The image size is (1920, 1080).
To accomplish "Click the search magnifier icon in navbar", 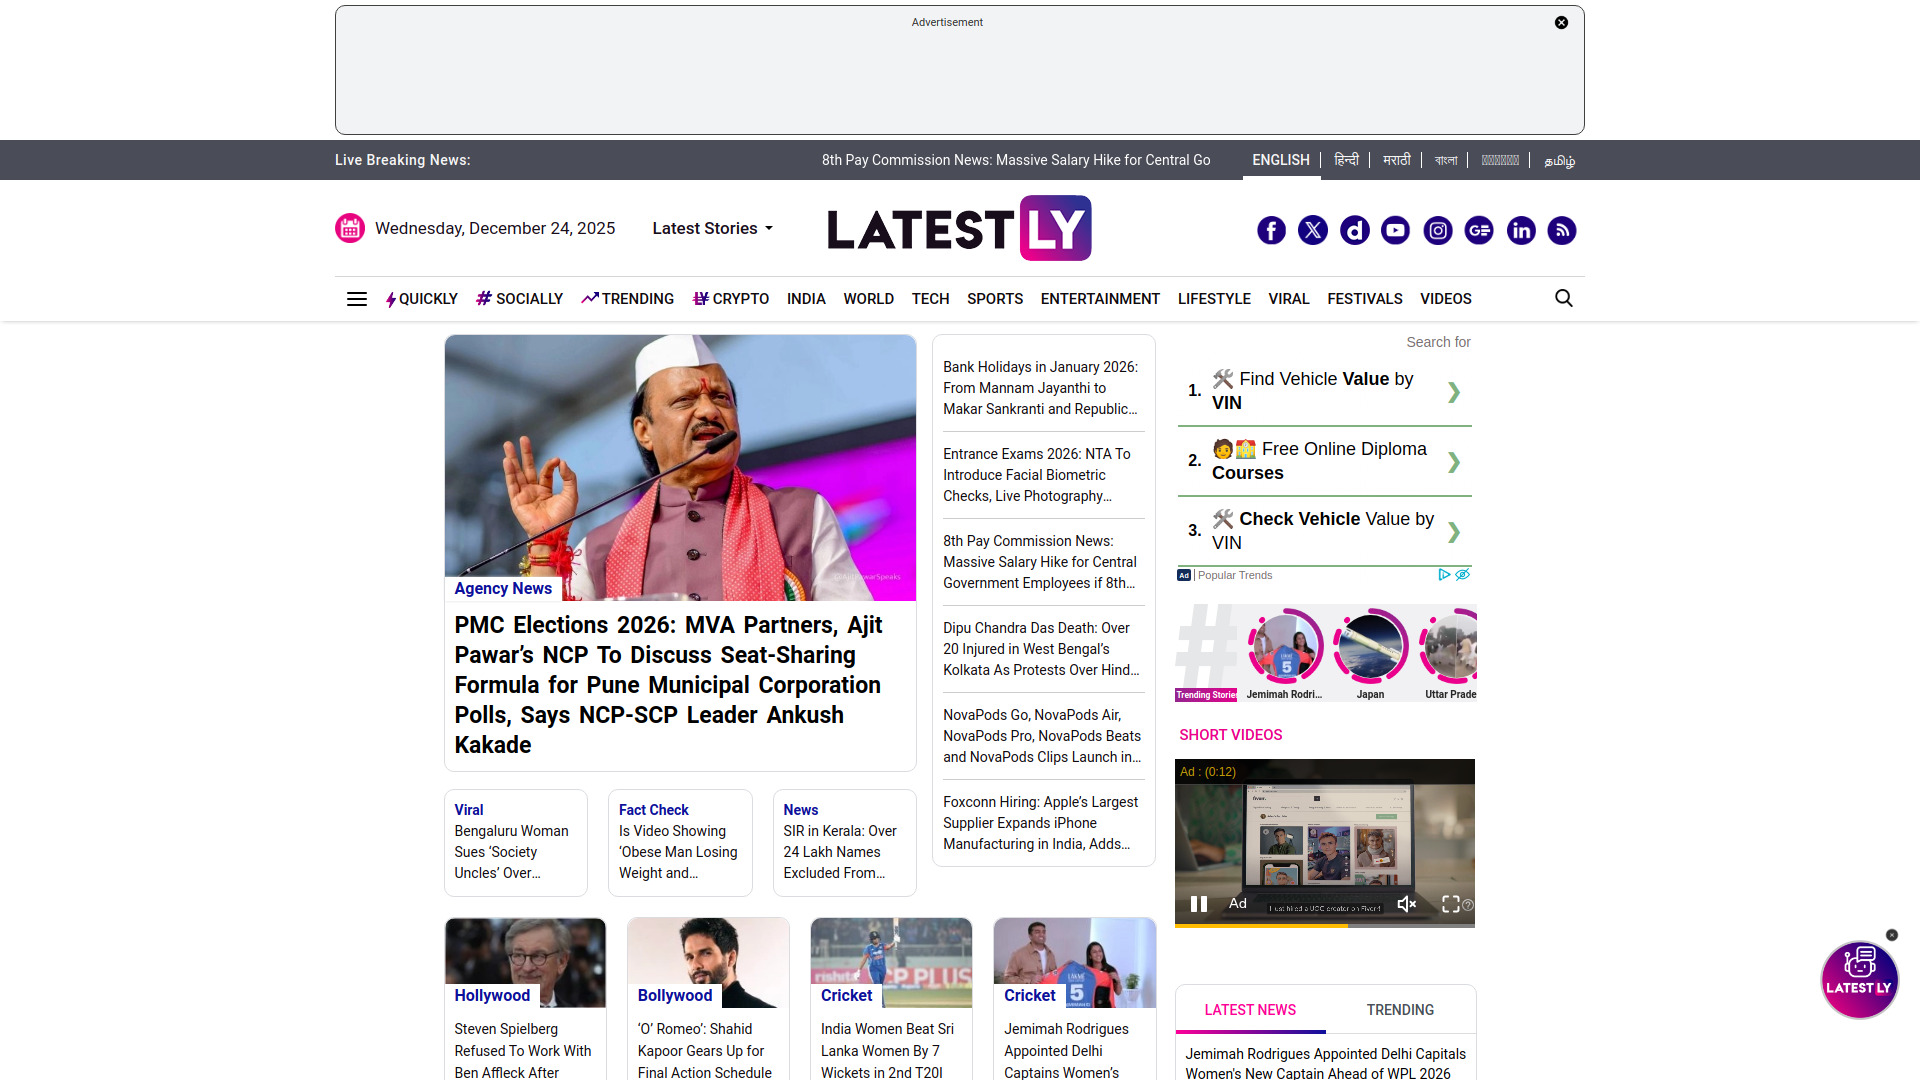I will point(1564,298).
